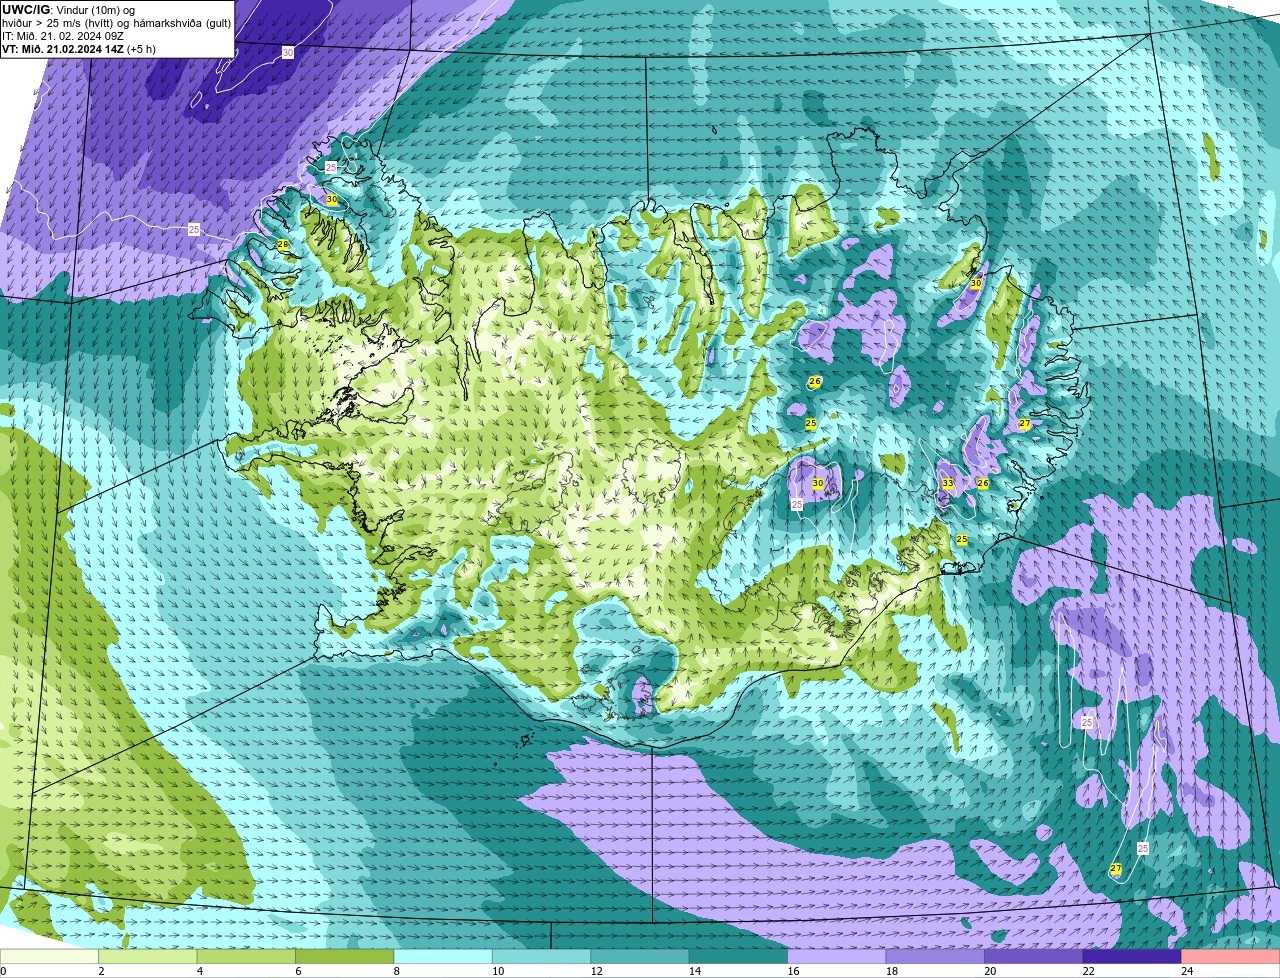This screenshot has width=1280, height=978.
Task: Click legend tick value 22
Action: 1088,971
